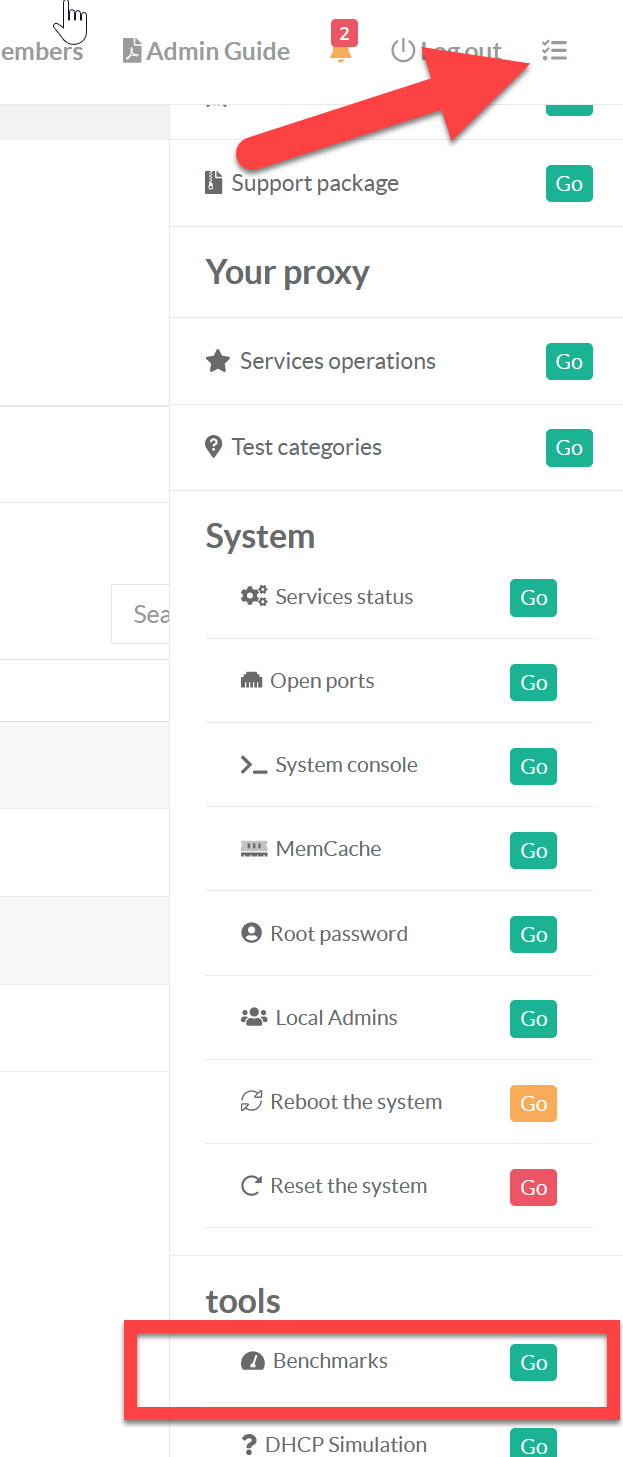
Task: Click the Open ports ethernet icon
Action: point(251,681)
